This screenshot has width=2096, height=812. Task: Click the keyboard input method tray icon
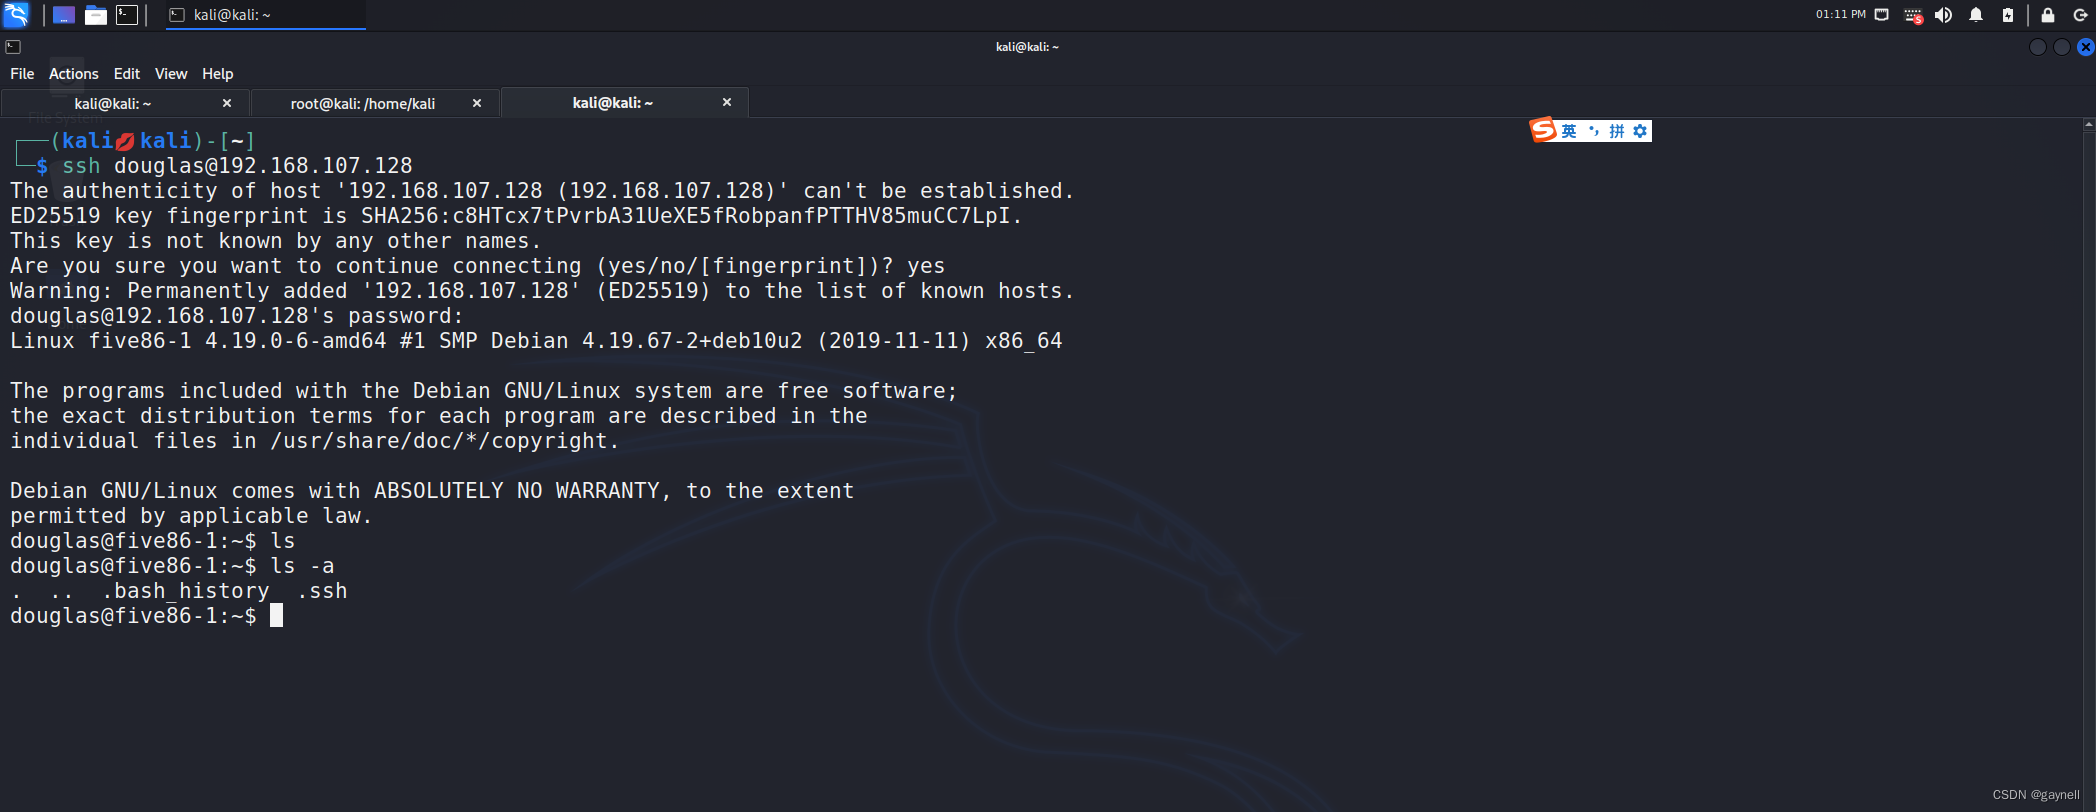[1913, 15]
